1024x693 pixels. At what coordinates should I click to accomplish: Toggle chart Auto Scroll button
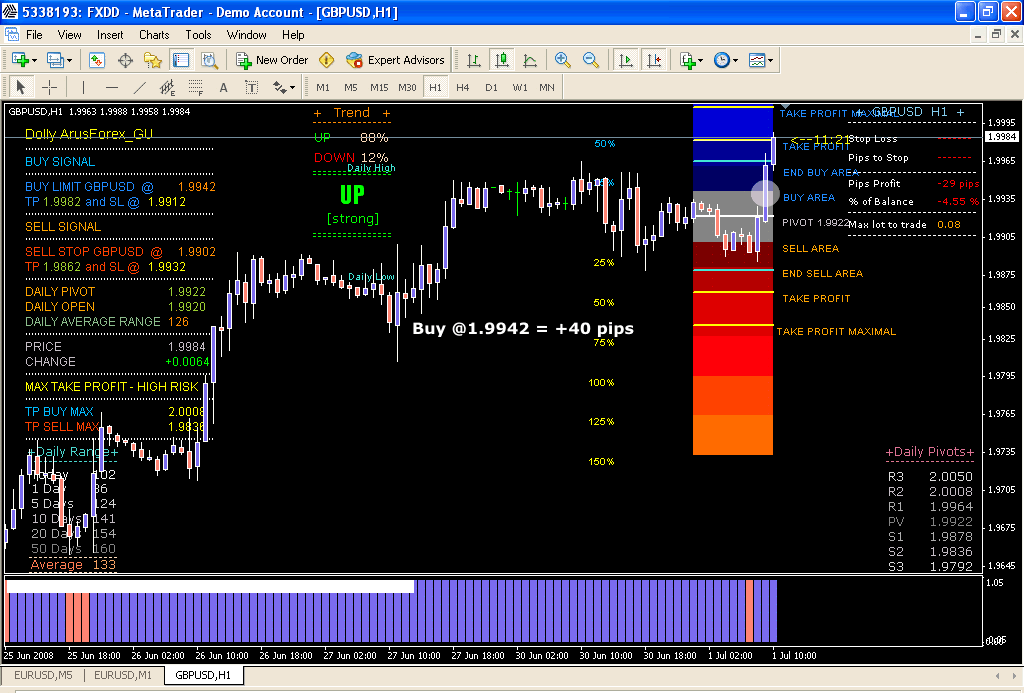[x=625, y=60]
